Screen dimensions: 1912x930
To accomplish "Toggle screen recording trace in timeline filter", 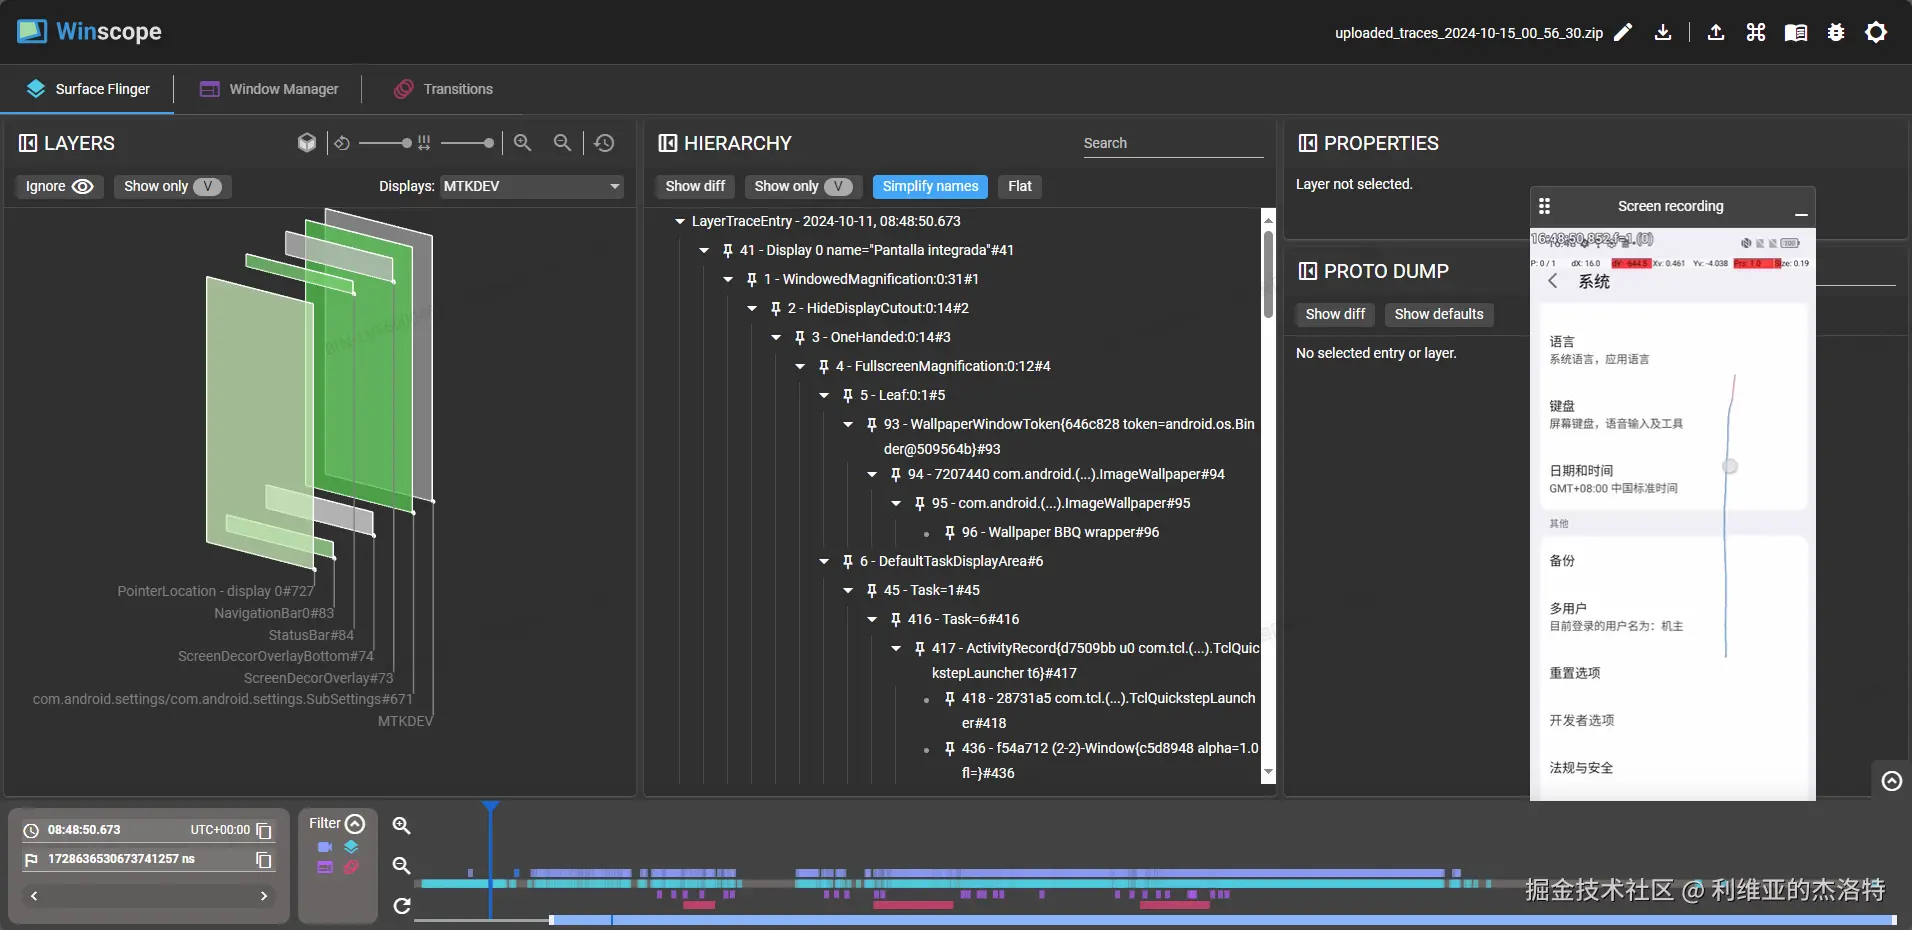I will 325,847.
